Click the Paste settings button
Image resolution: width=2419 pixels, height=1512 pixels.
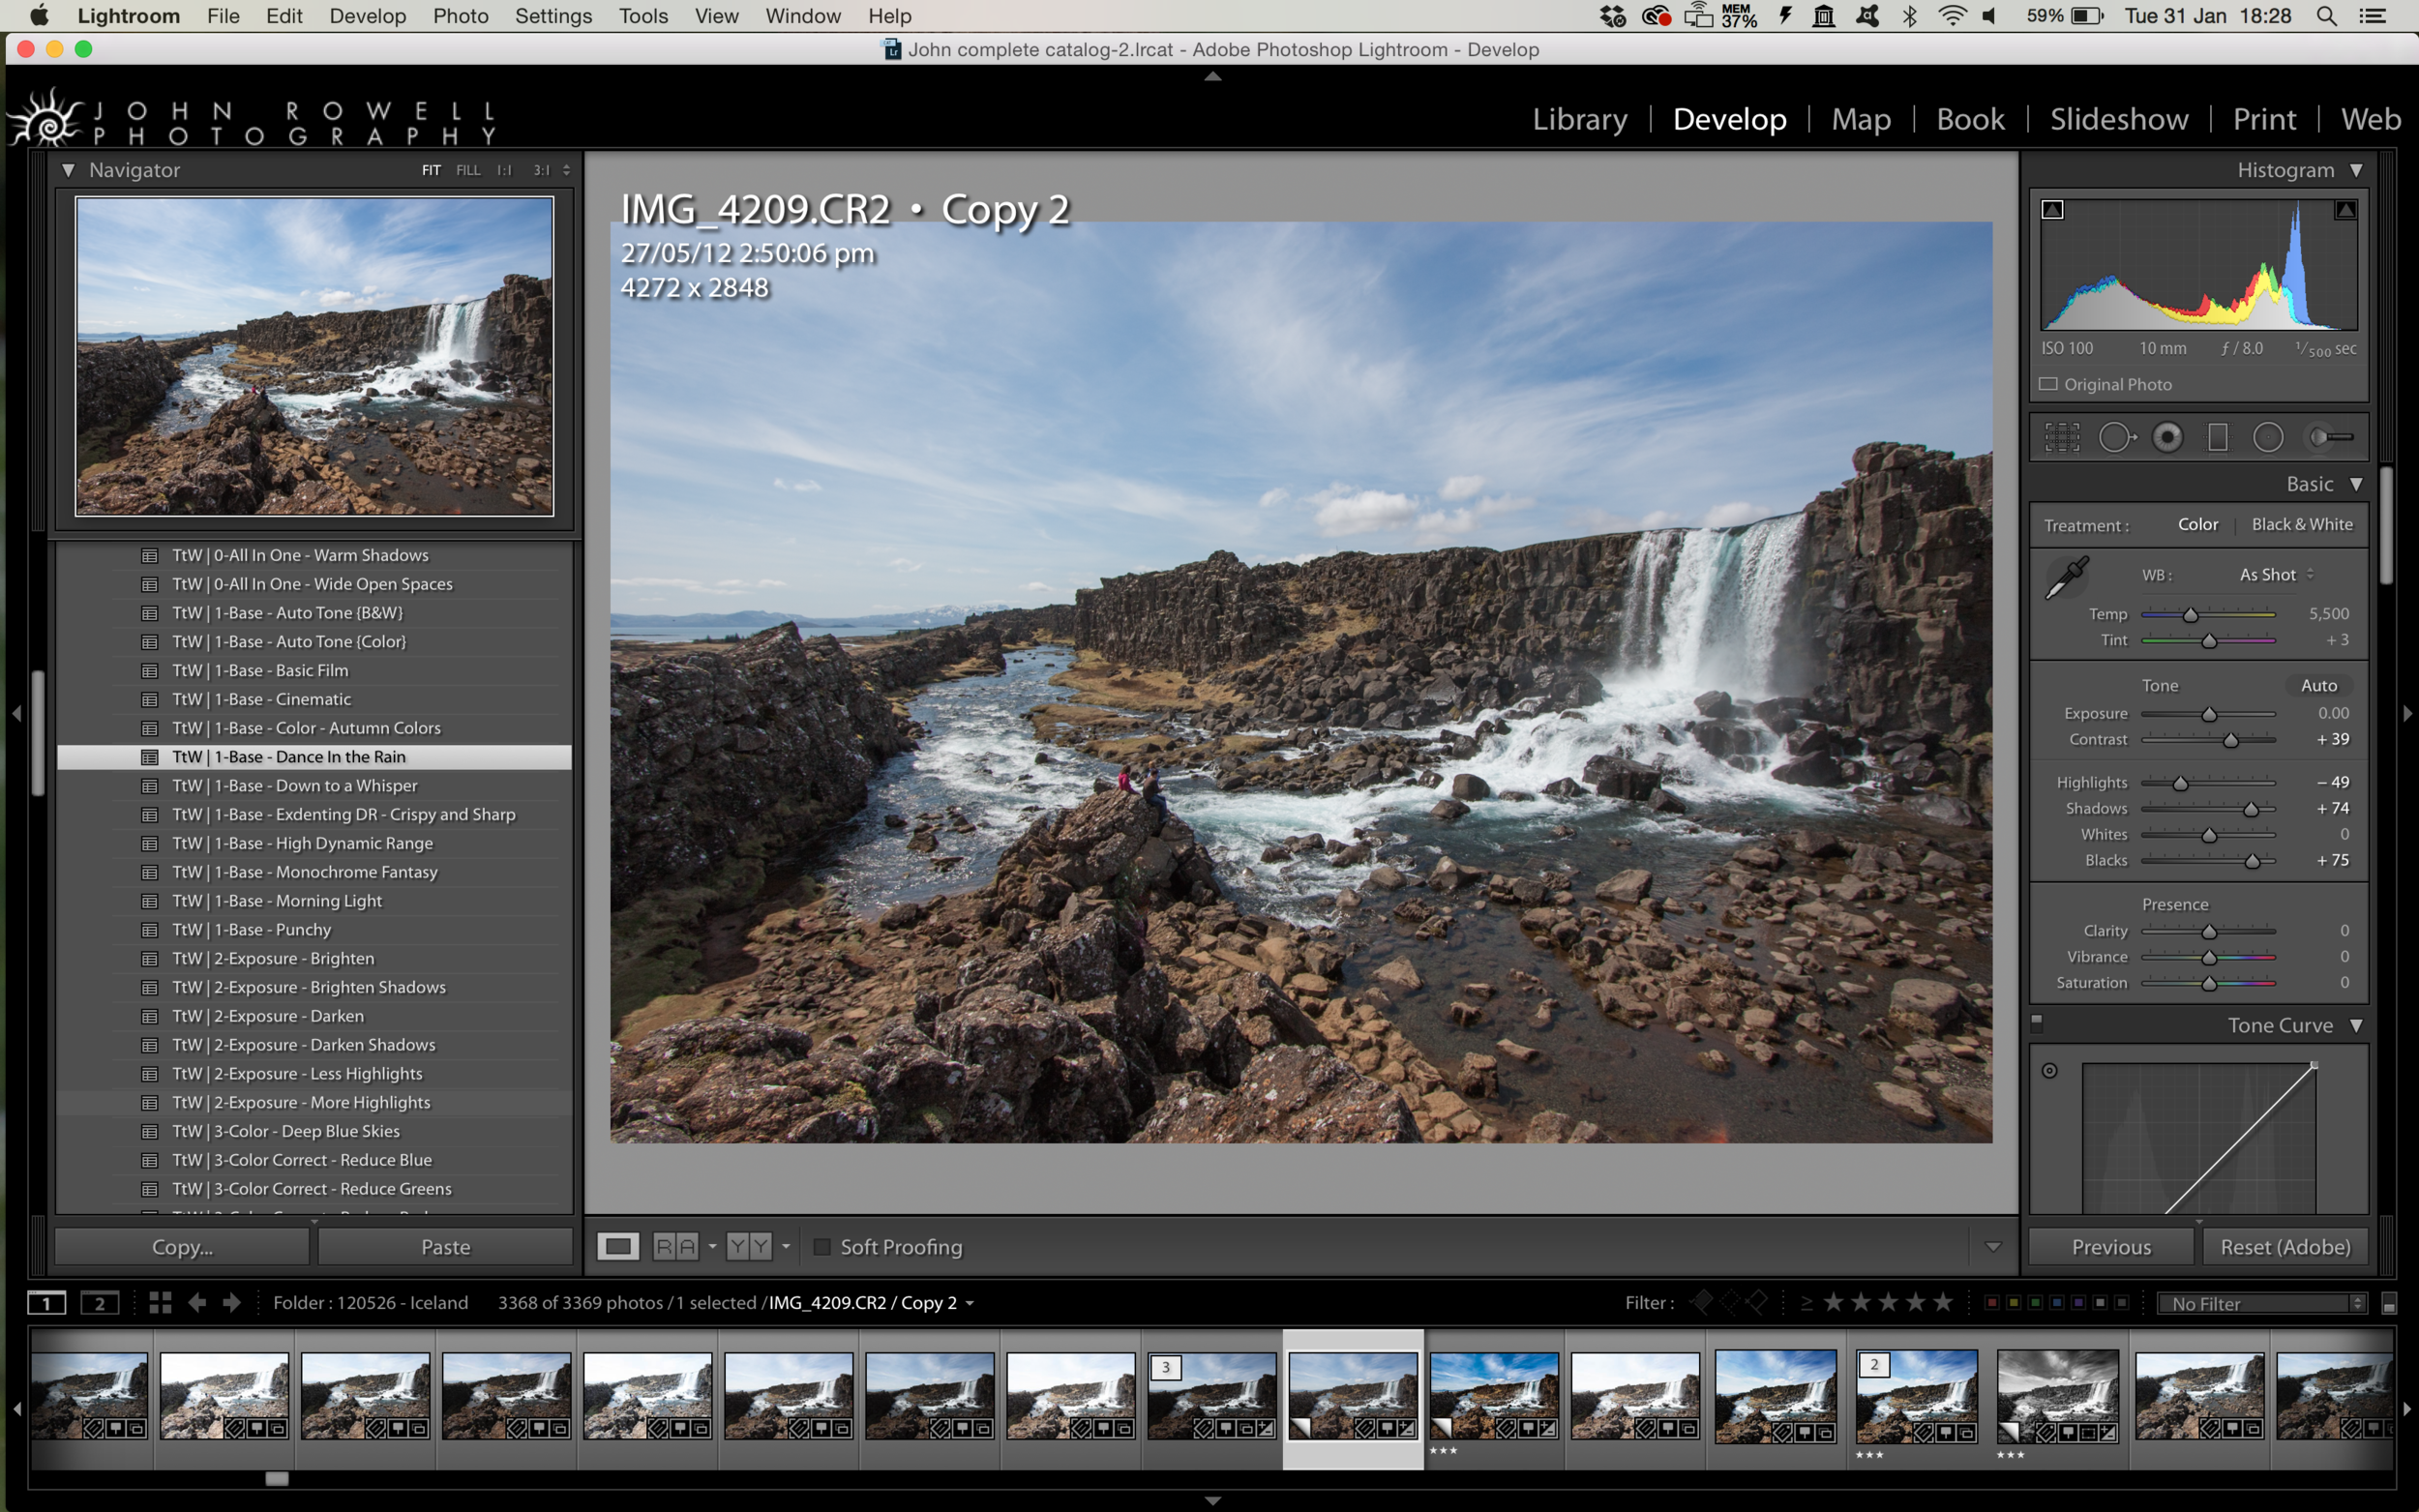tap(445, 1246)
